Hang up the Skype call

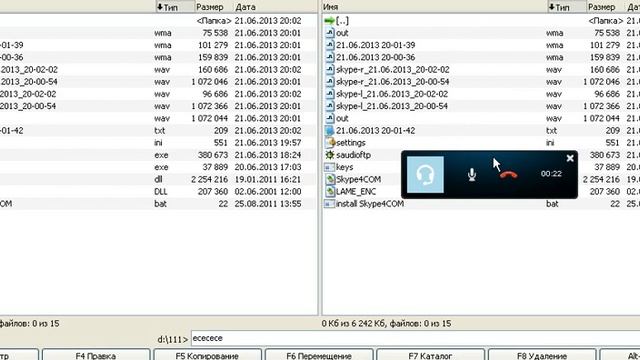tap(509, 175)
